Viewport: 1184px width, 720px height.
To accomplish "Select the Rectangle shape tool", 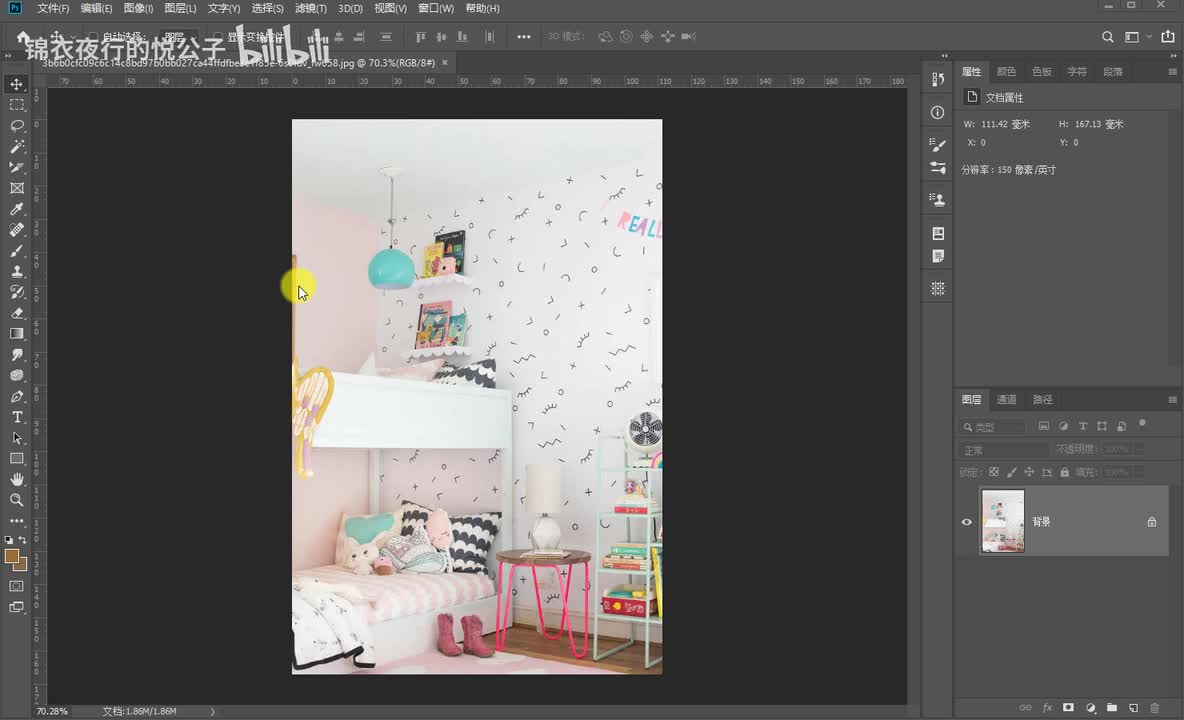I will click(17, 458).
